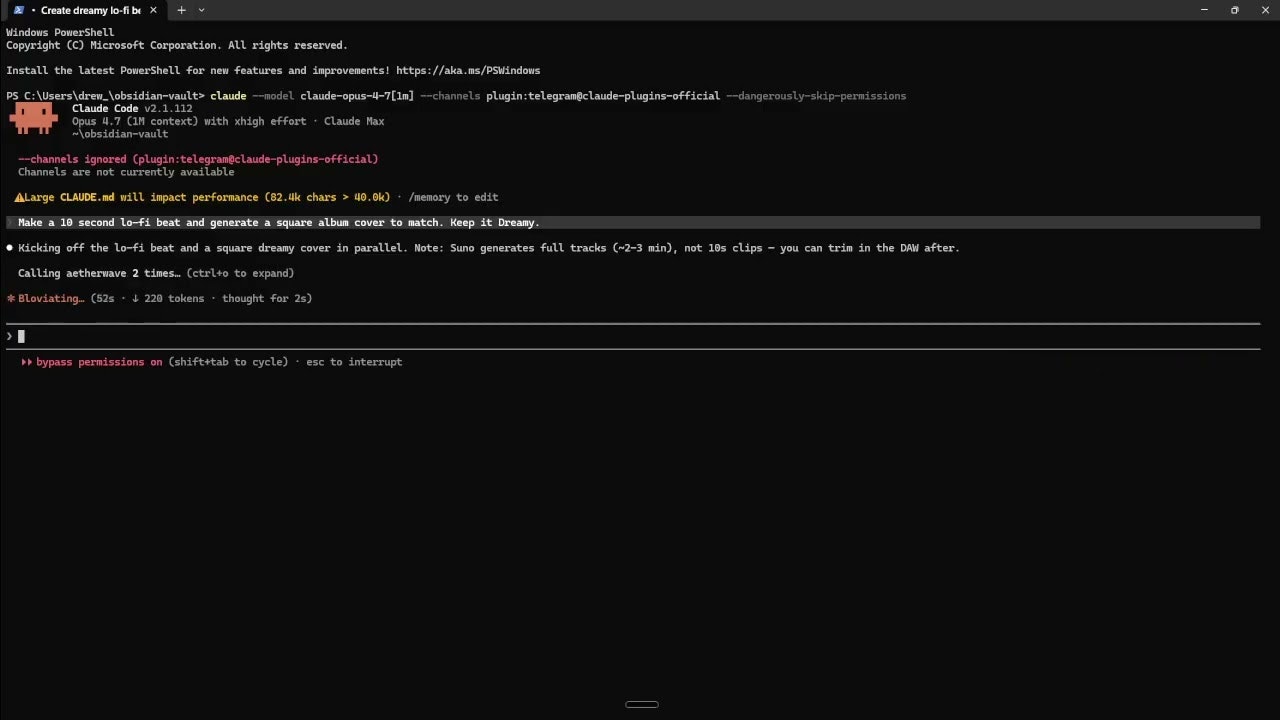Image resolution: width=1280 pixels, height=720 pixels.
Task: Click the warning triangle beside Large CLAUDE.md
Action: pyautogui.click(x=19, y=197)
